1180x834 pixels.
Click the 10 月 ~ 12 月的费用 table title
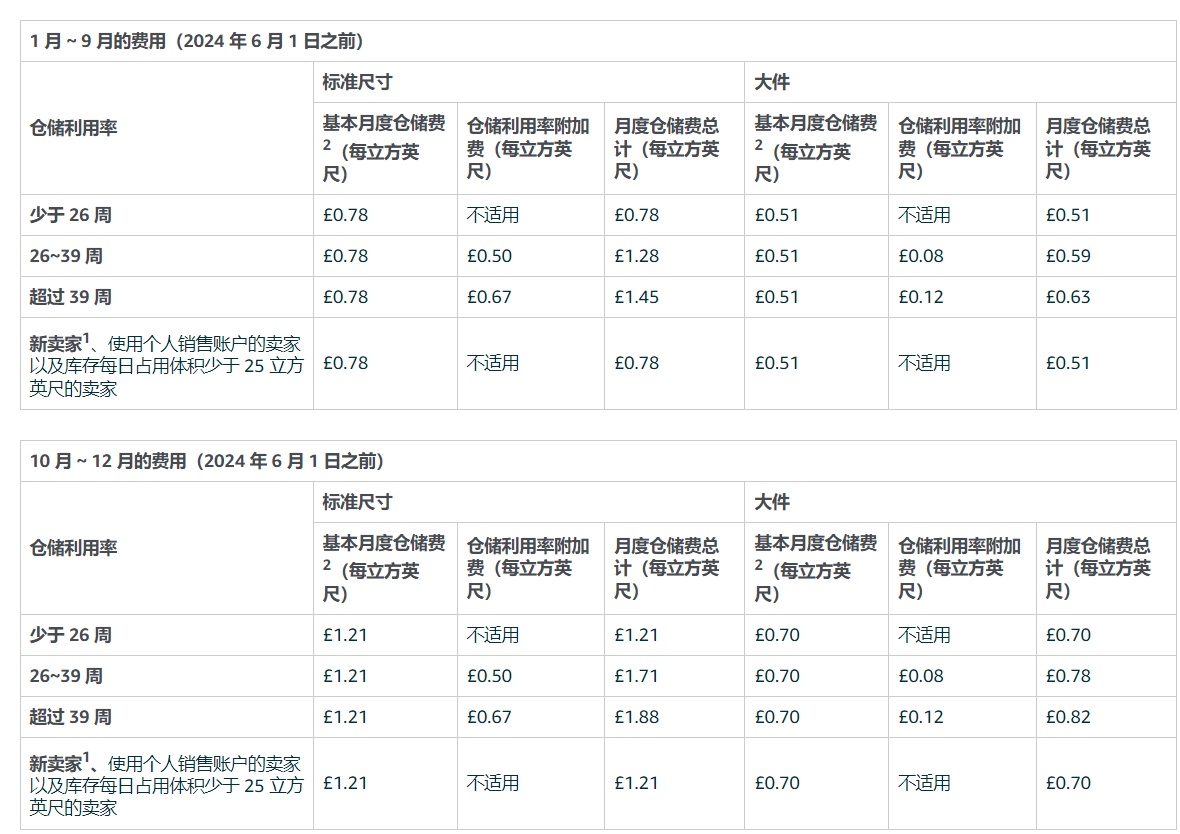pyautogui.click(x=207, y=461)
